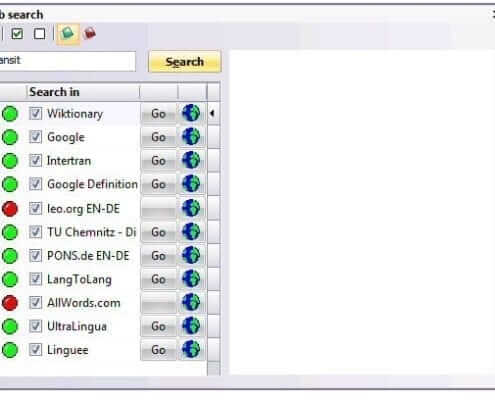495x400 pixels.
Task: Select the UltraLingua engine name
Action: [77, 326]
